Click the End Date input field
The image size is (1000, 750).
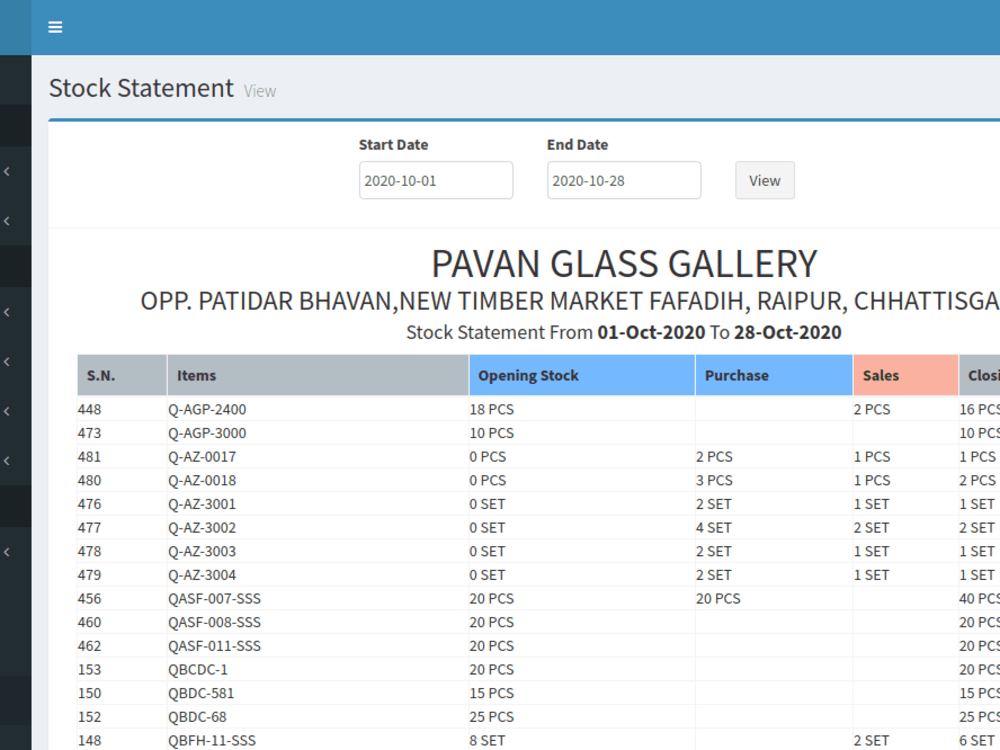pos(624,180)
